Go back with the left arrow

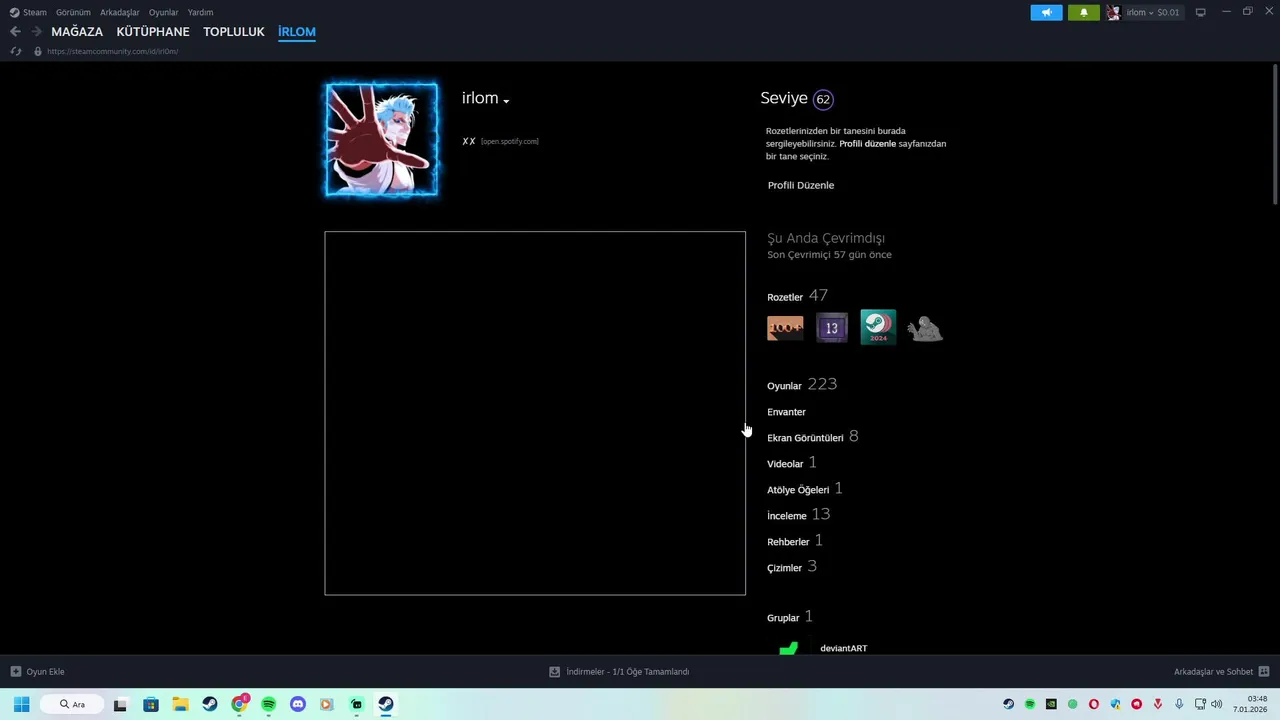click(x=15, y=32)
